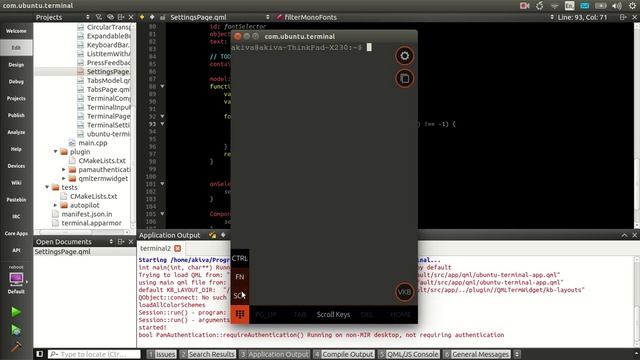This screenshot has height=360, width=640.
Task: Expand the pamauthentication folder
Action: [x=64, y=169]
